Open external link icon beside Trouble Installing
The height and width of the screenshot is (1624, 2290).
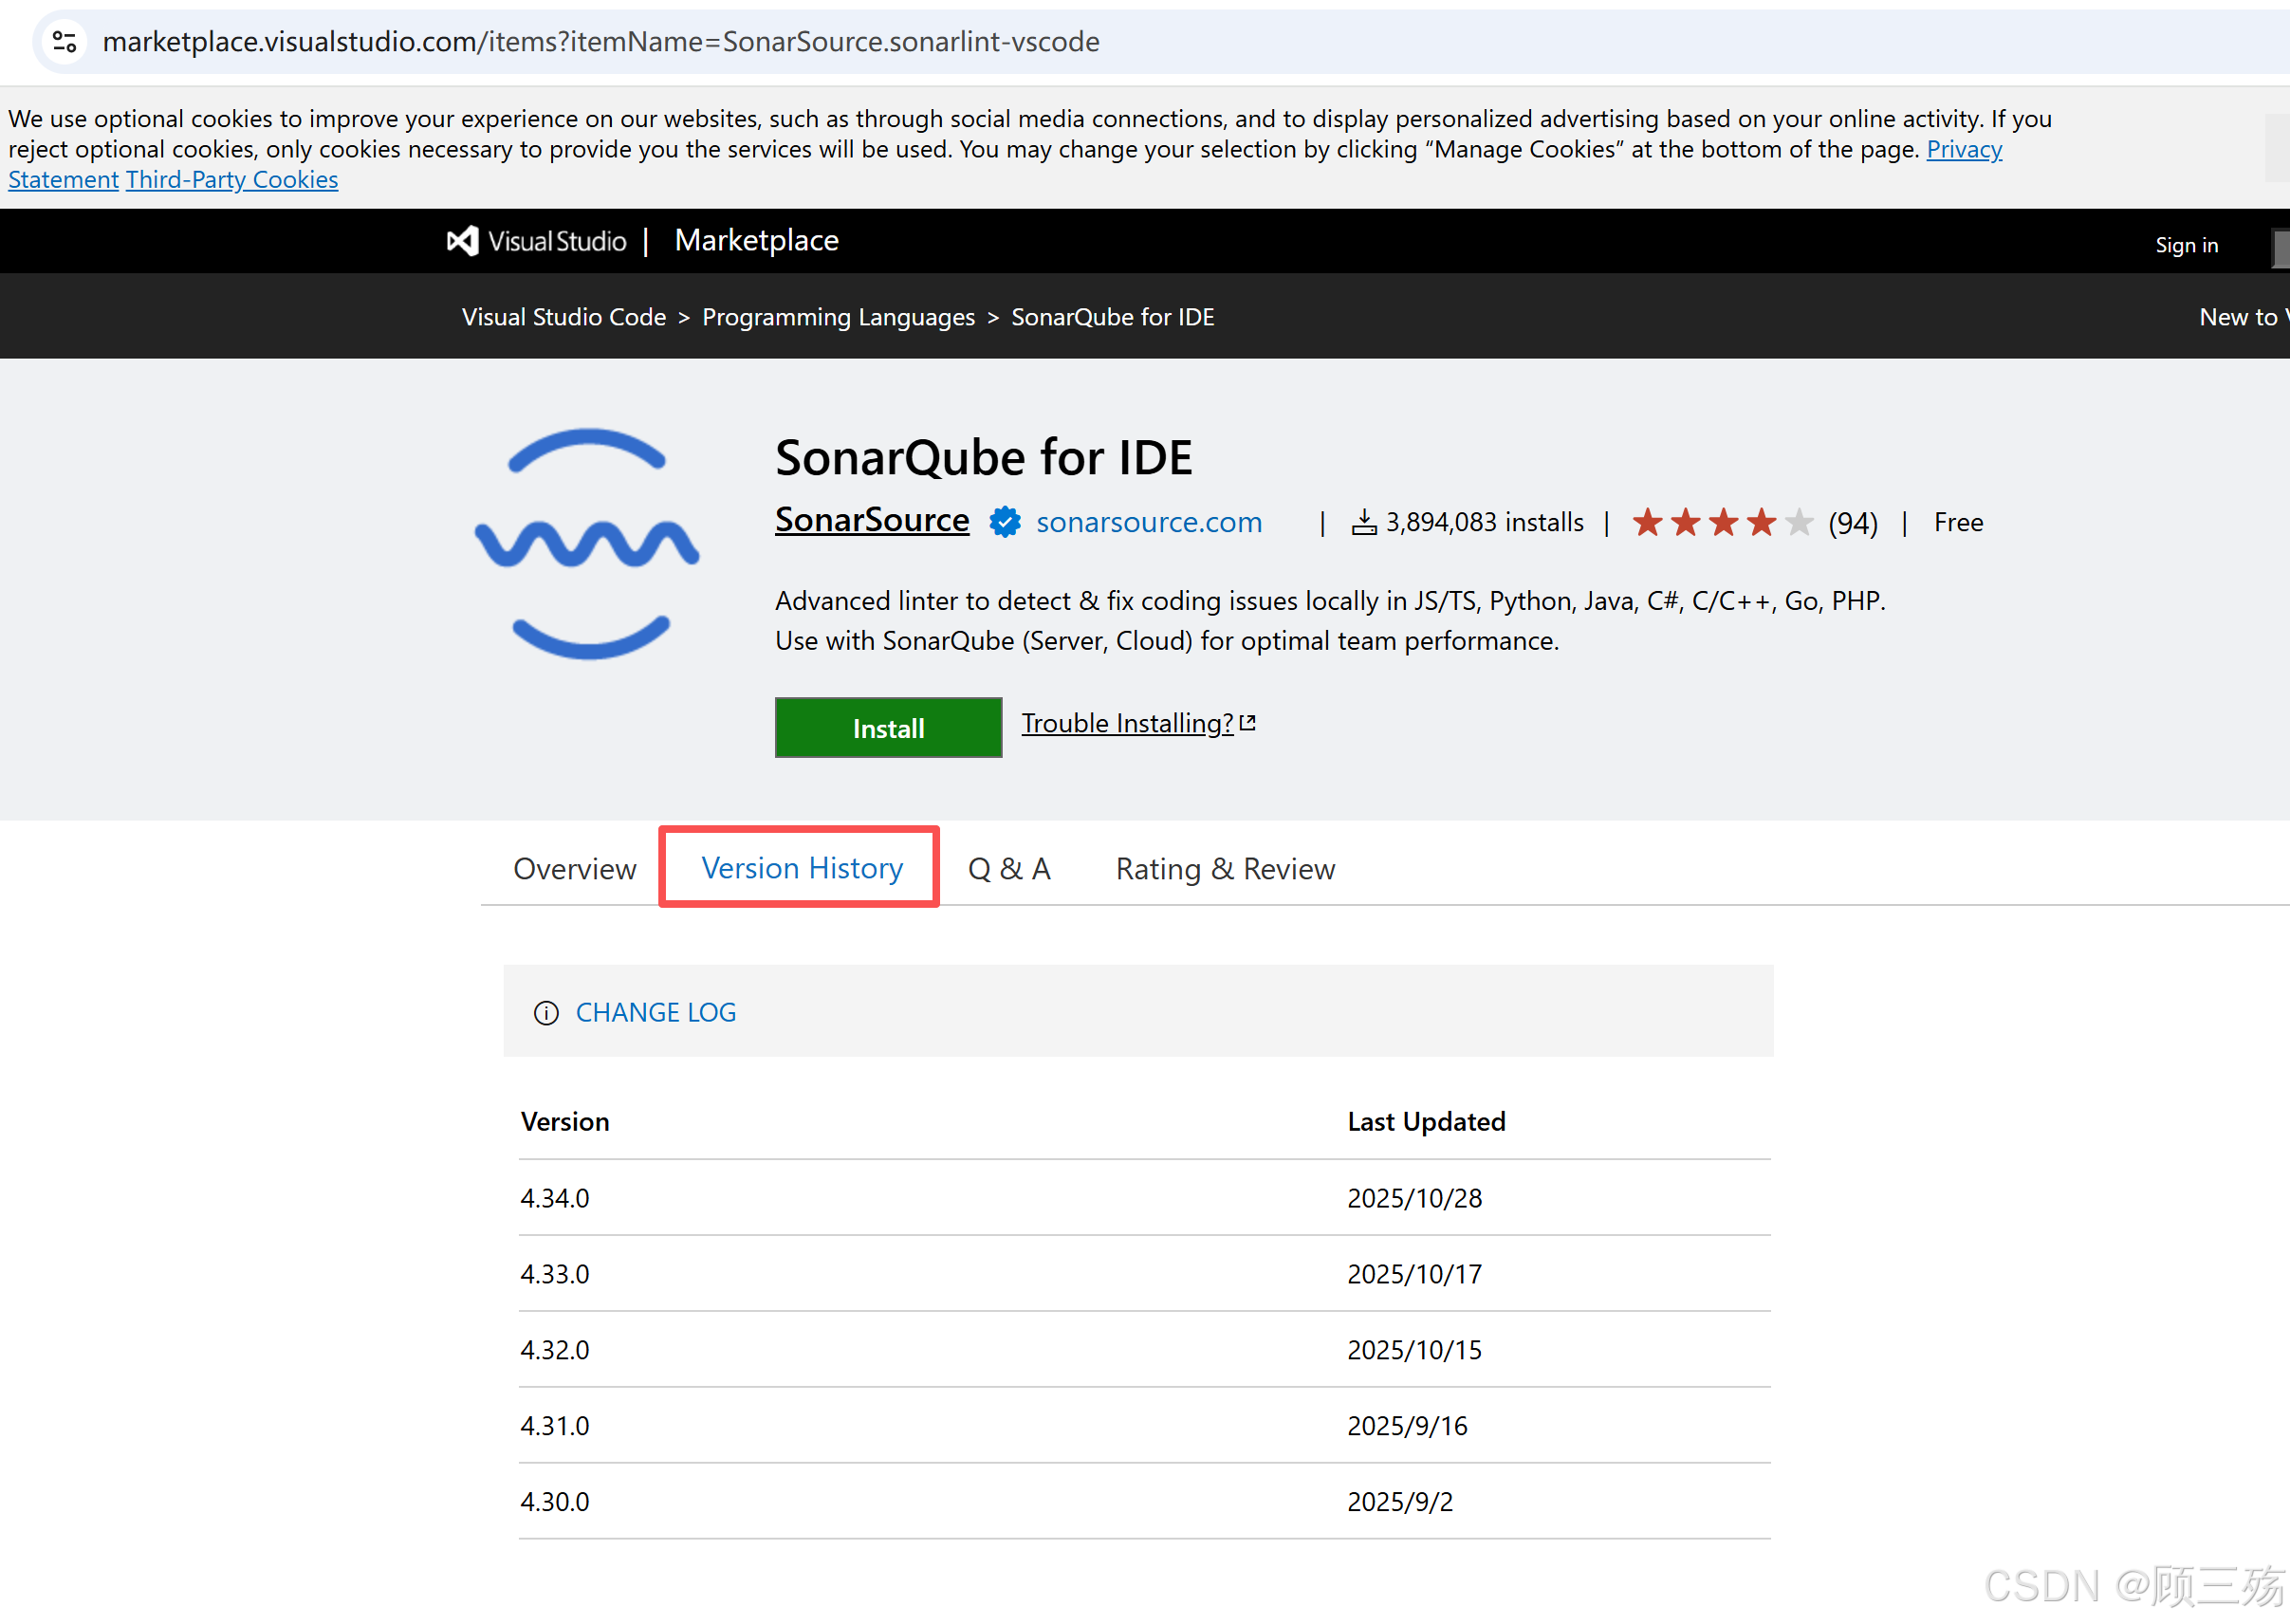tap(1247, 722)
